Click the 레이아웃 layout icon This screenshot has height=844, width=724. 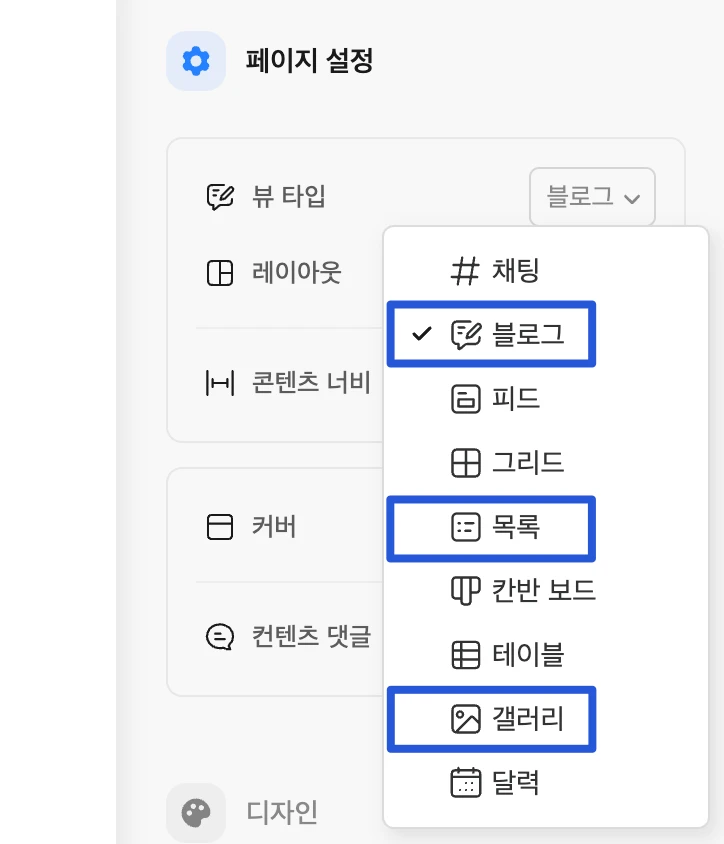click(220, 273)
